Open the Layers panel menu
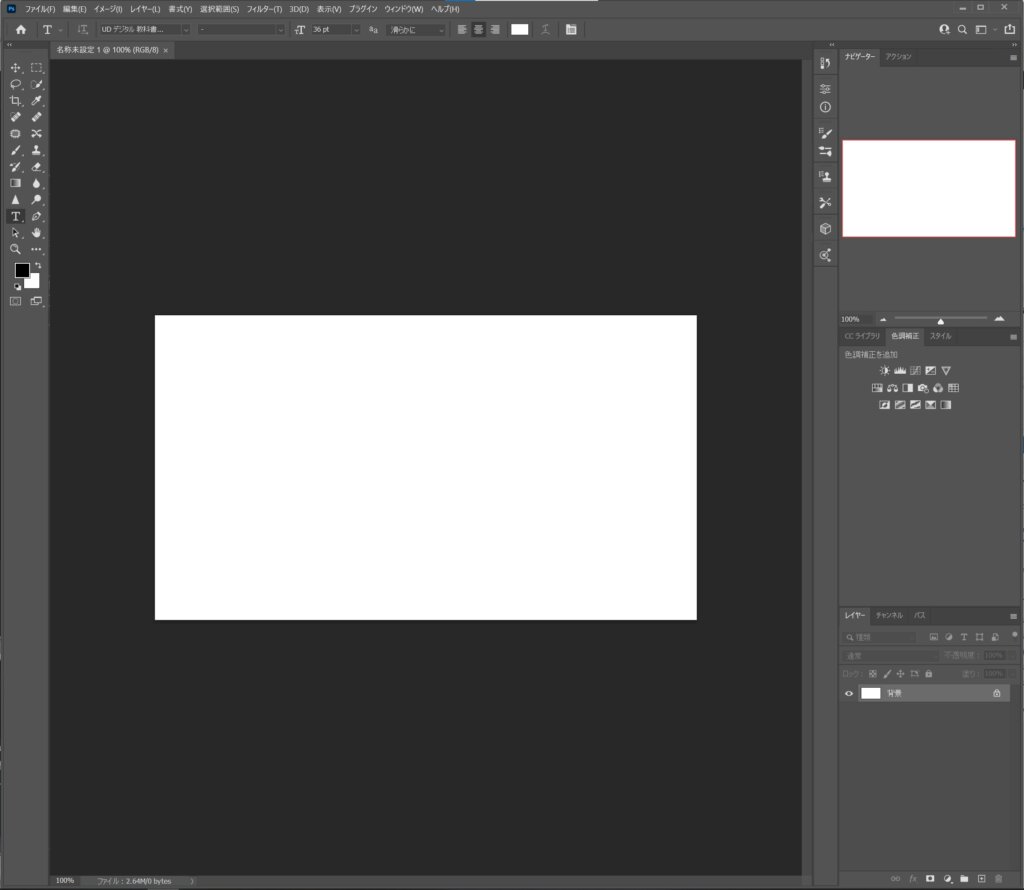Image resolution: width=1024 pixels, height=890 pixels. tap(1014, 616)
